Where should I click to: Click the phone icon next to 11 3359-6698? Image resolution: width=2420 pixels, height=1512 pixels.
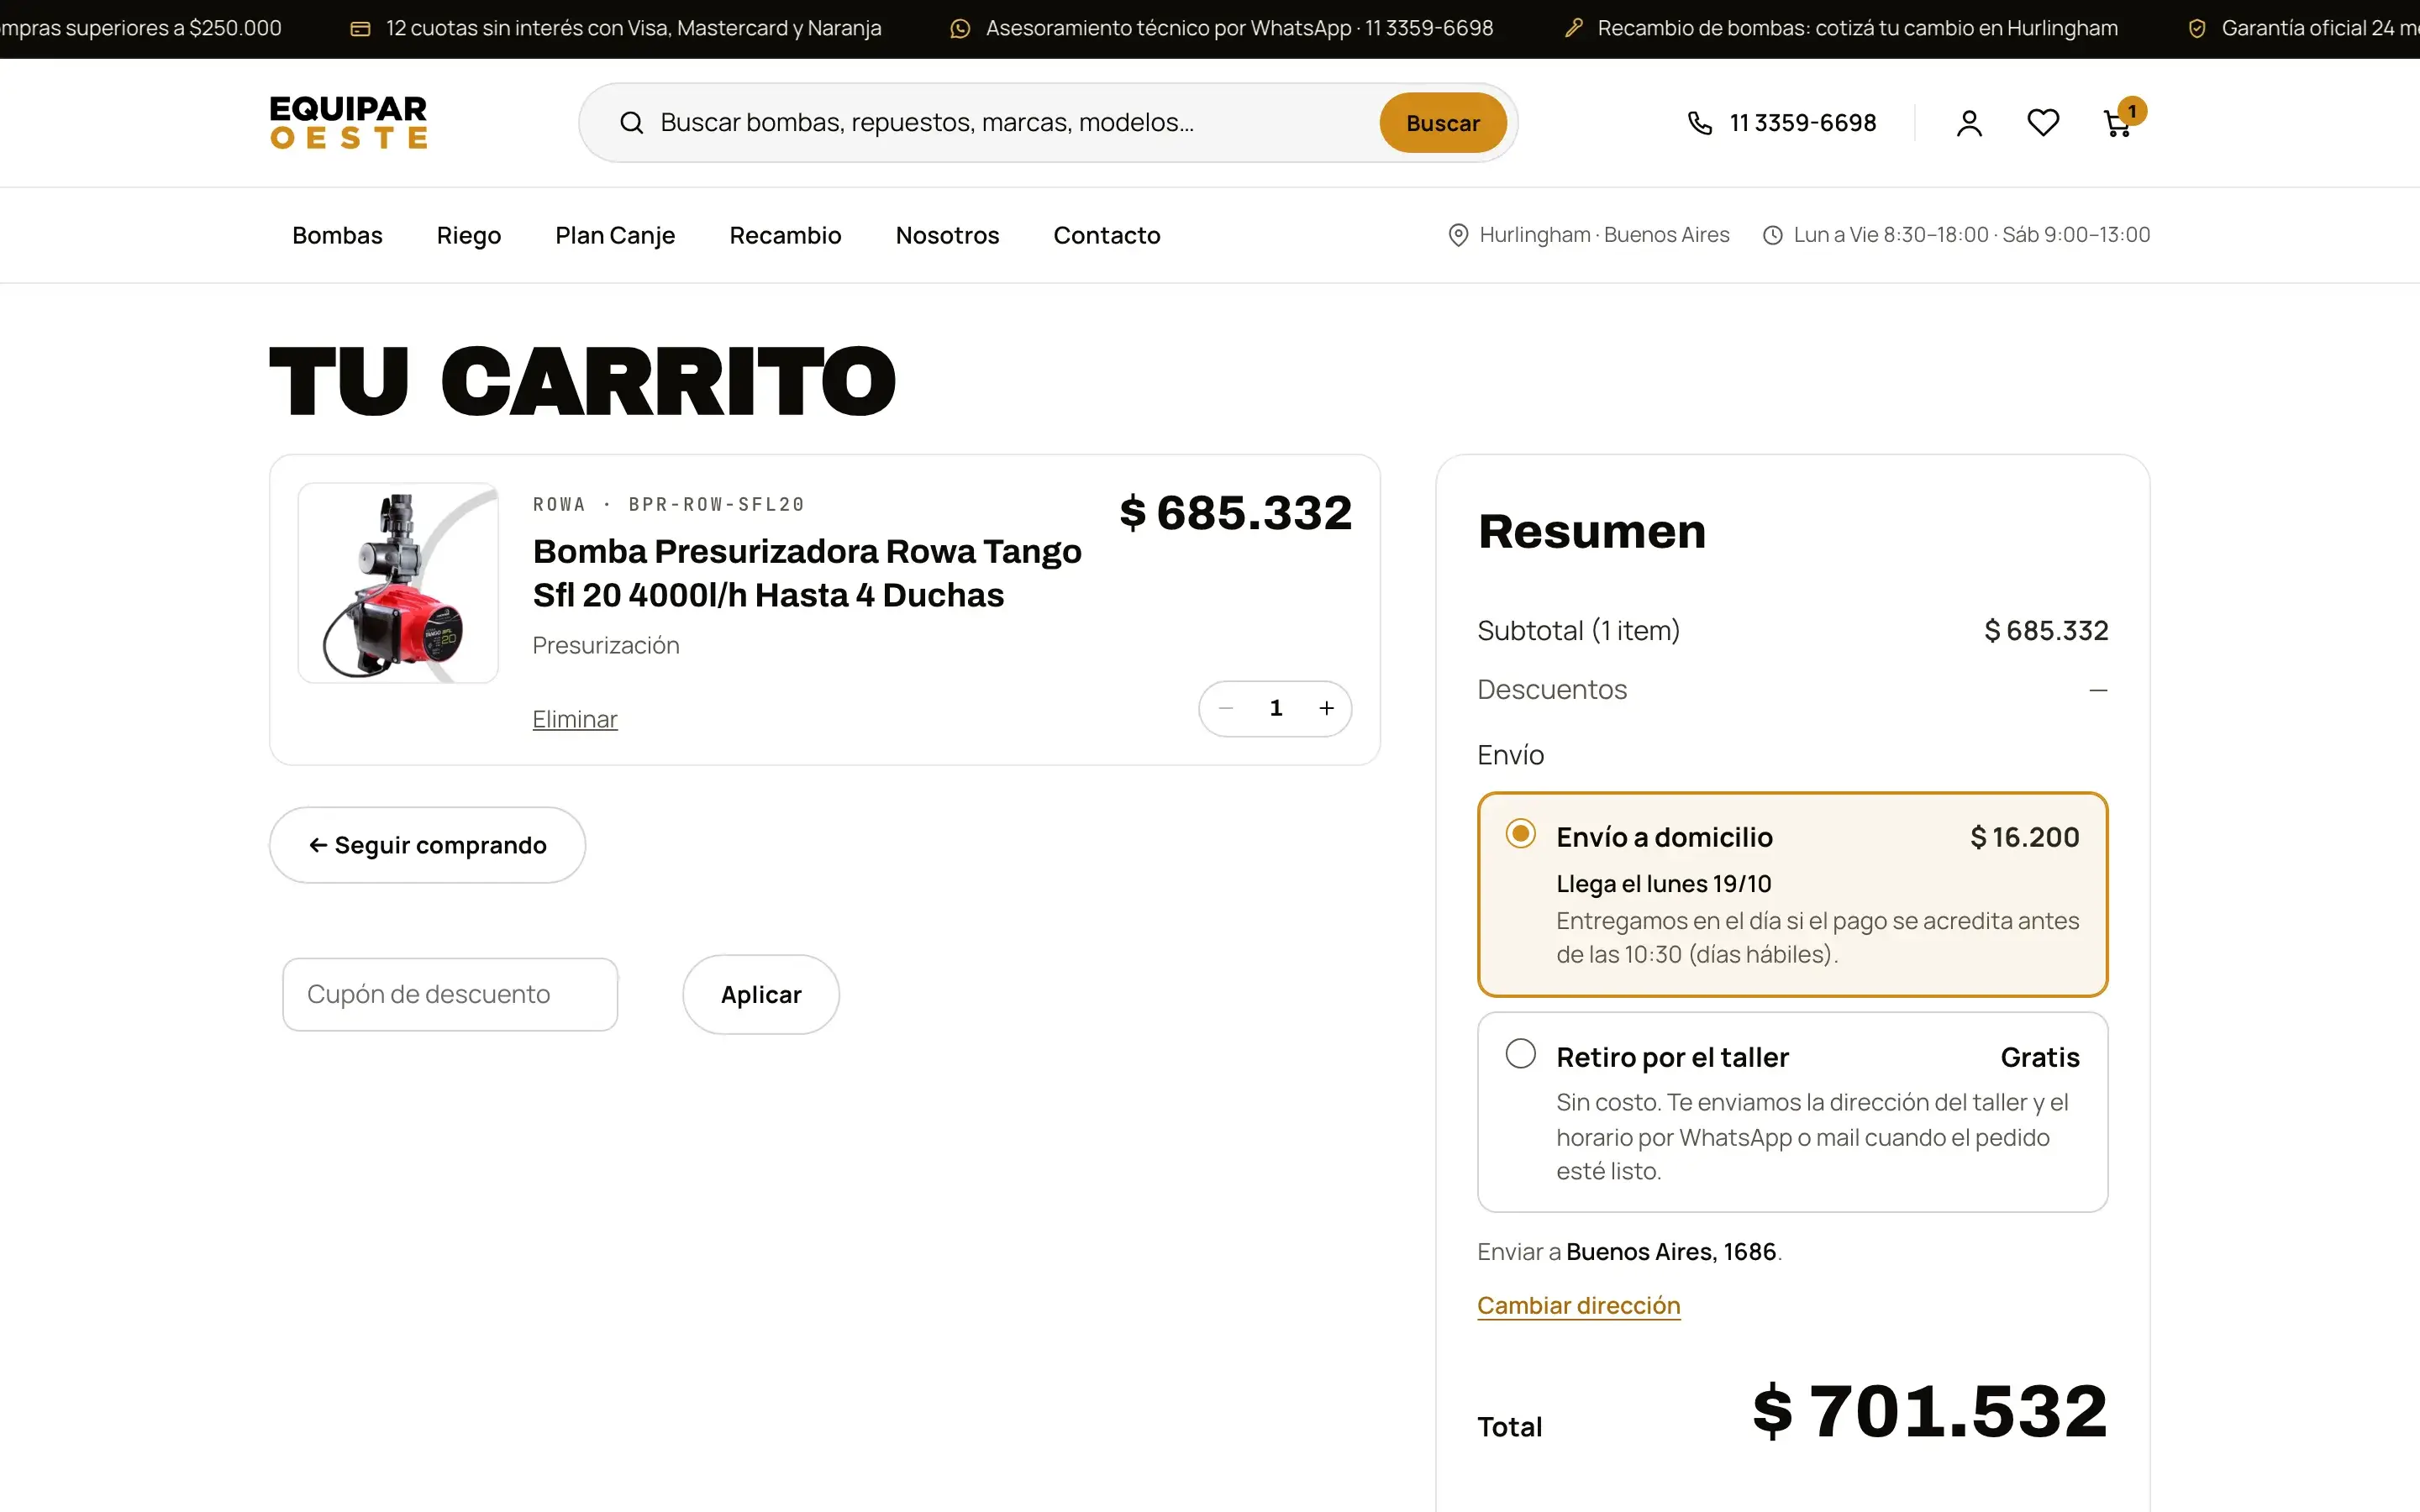pos(1699,123)
